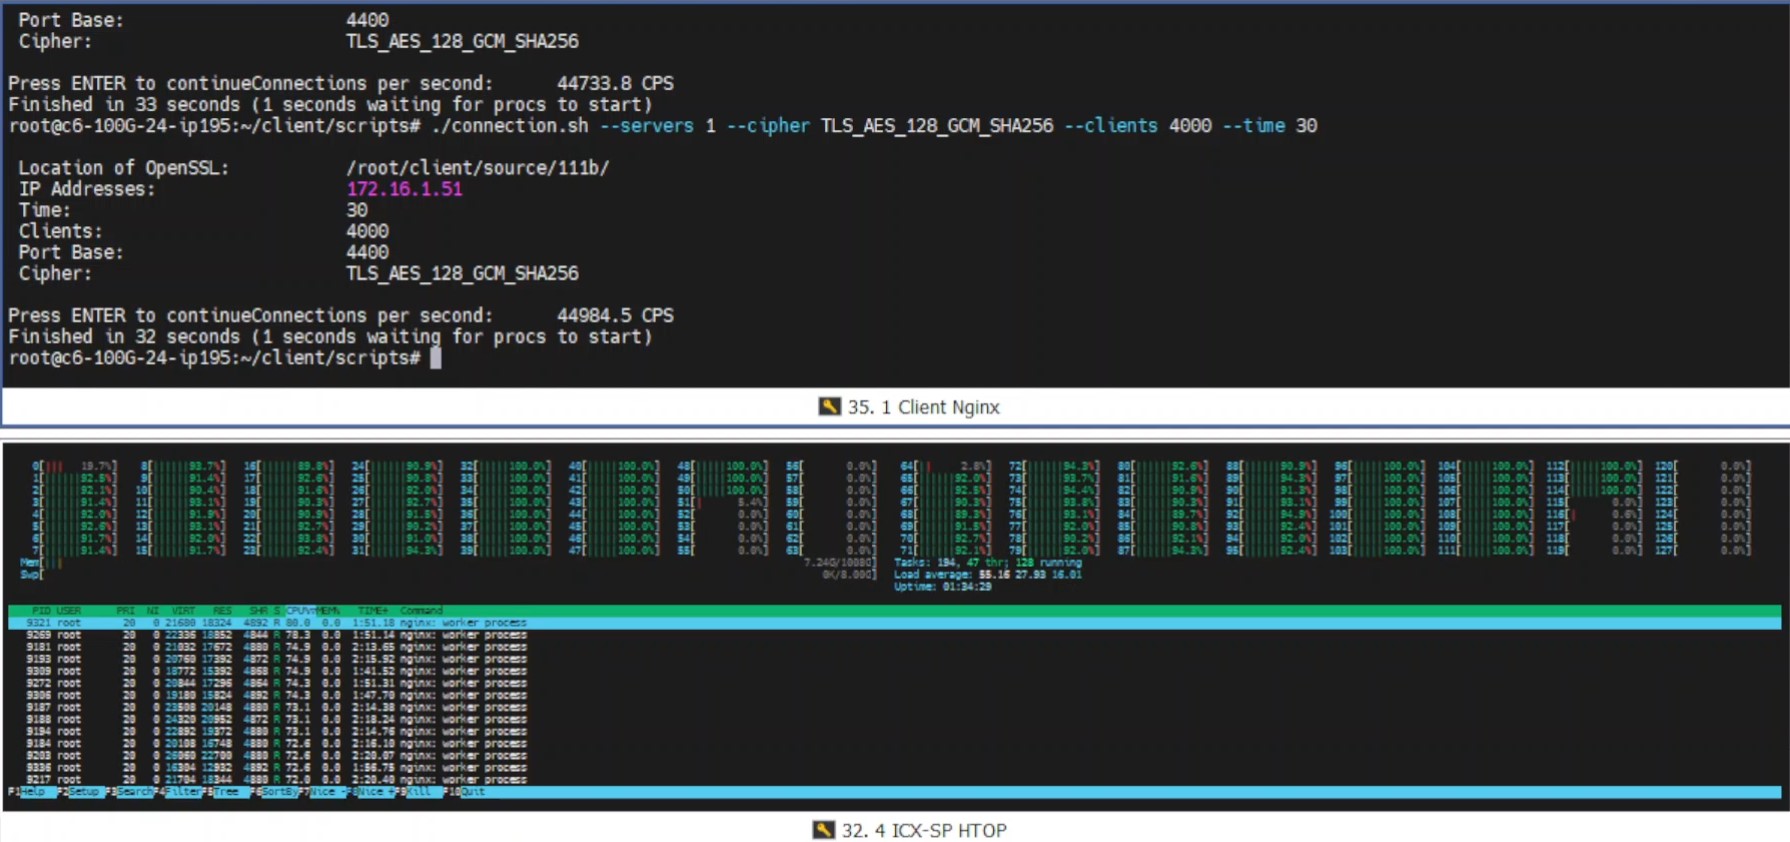This screenshot has width=1790, height=842.
Task: Click the TIME+ column header
Action: point(373,610)
